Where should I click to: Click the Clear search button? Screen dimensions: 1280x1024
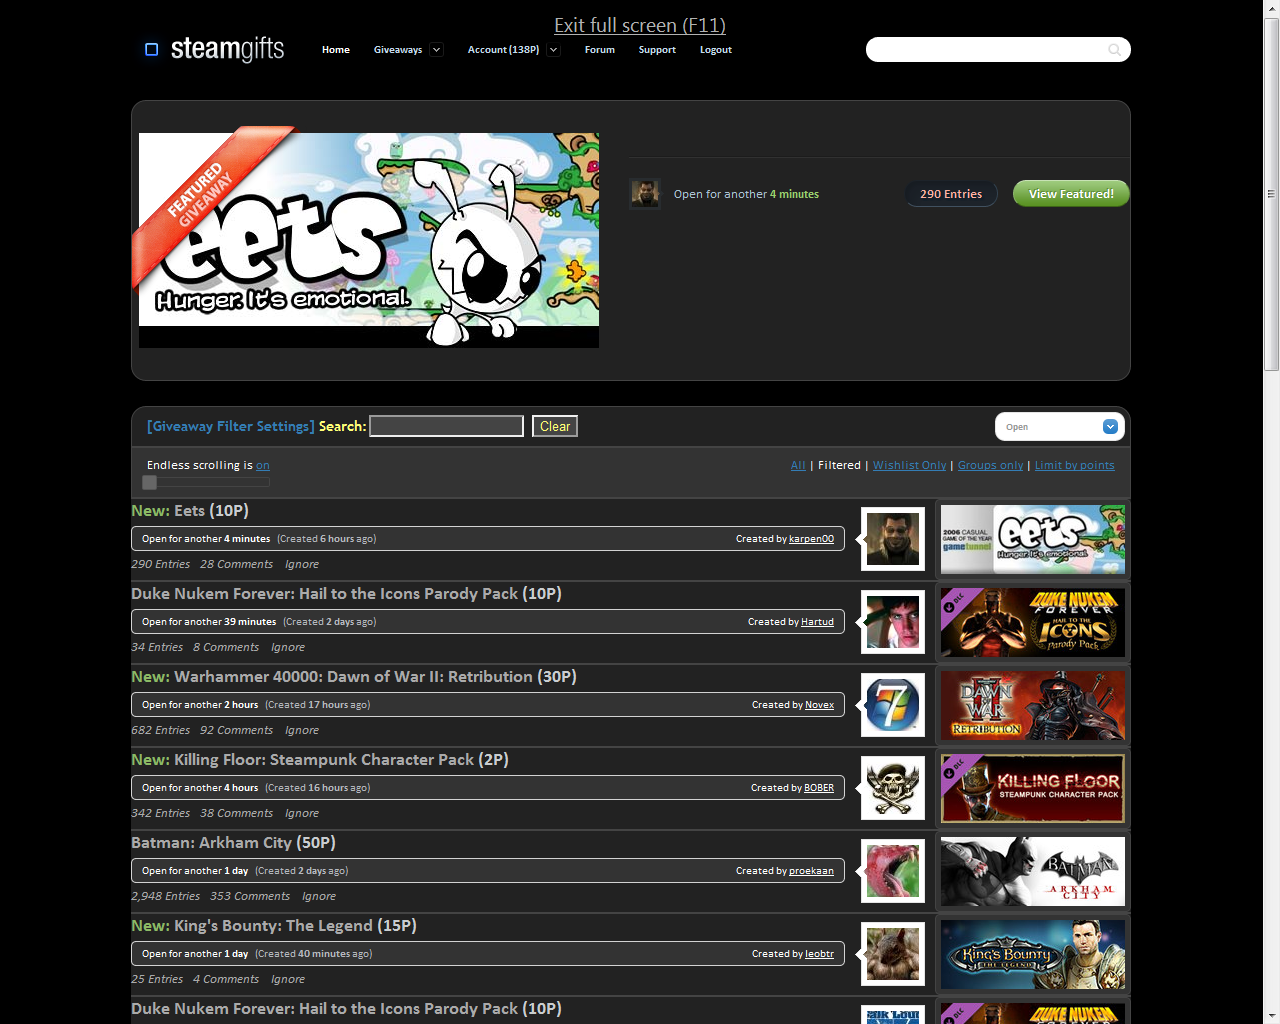click(555, 426)
